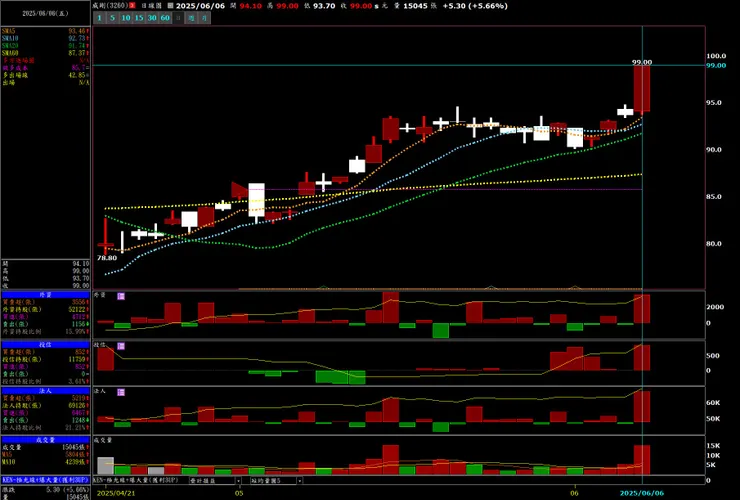Click the 投信 row showing 11759
The width and height of the screenshot is (740, 500).
[x=45, y=359]
